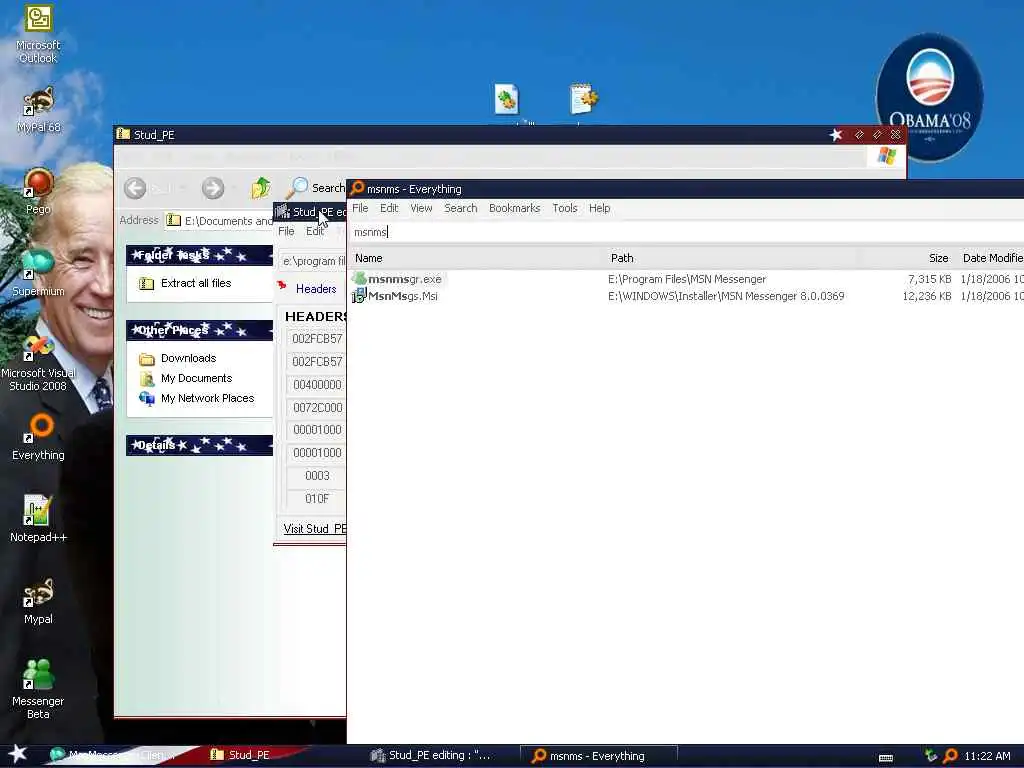The image size is (1024, 768).
Task: Open Tools menu in Everything
Action: point(564,208)
